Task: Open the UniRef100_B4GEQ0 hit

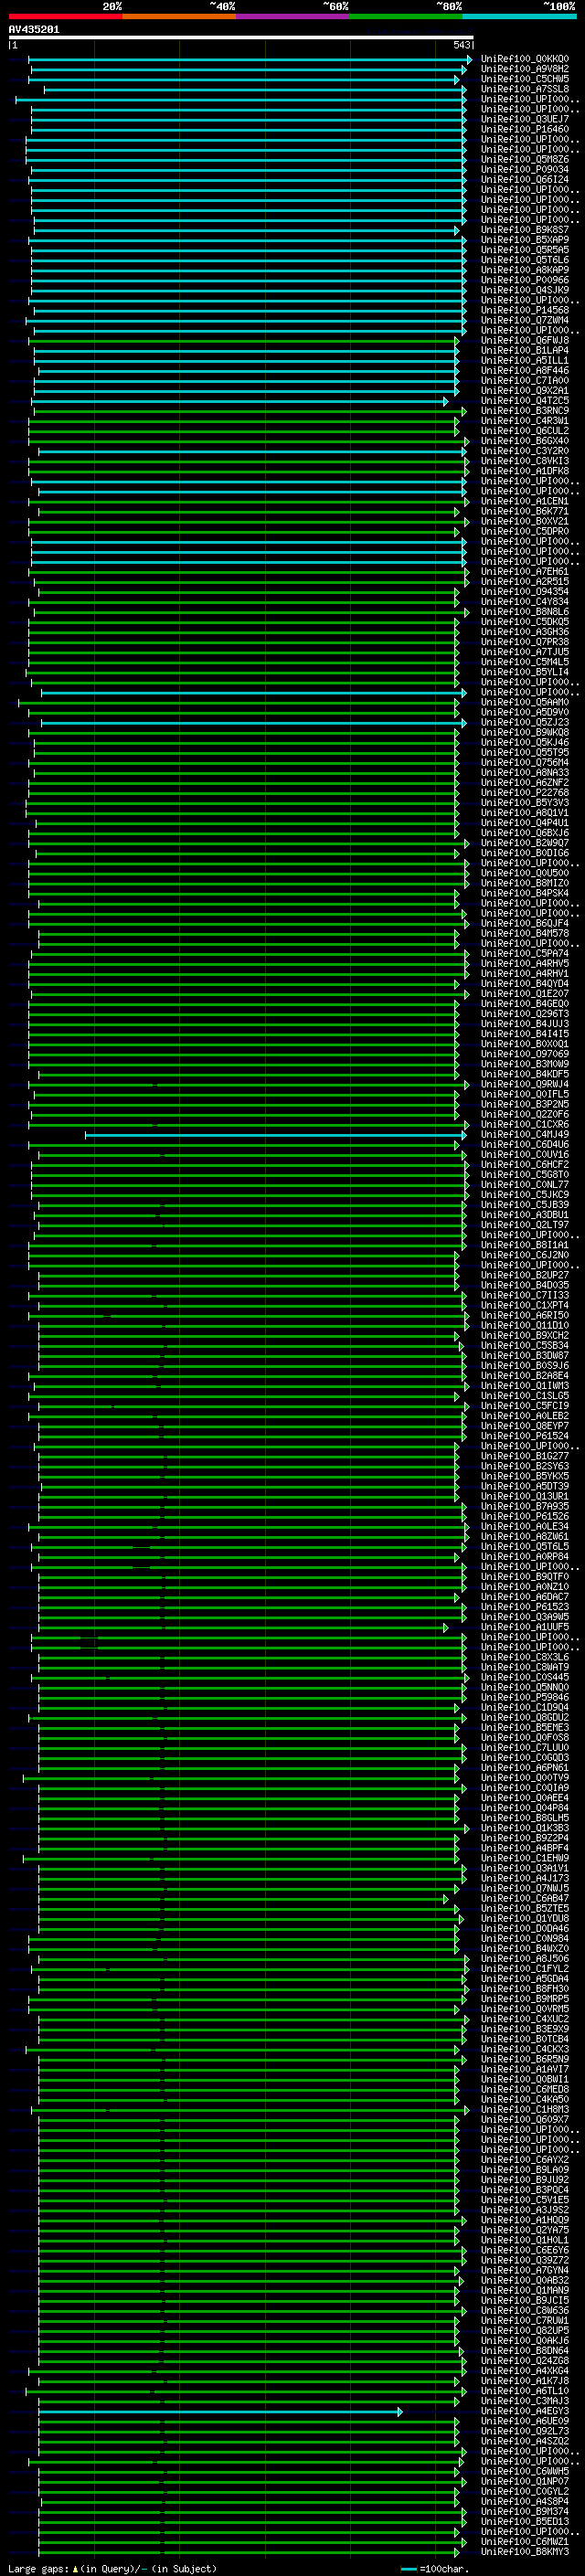Action: pos(524,1004)
